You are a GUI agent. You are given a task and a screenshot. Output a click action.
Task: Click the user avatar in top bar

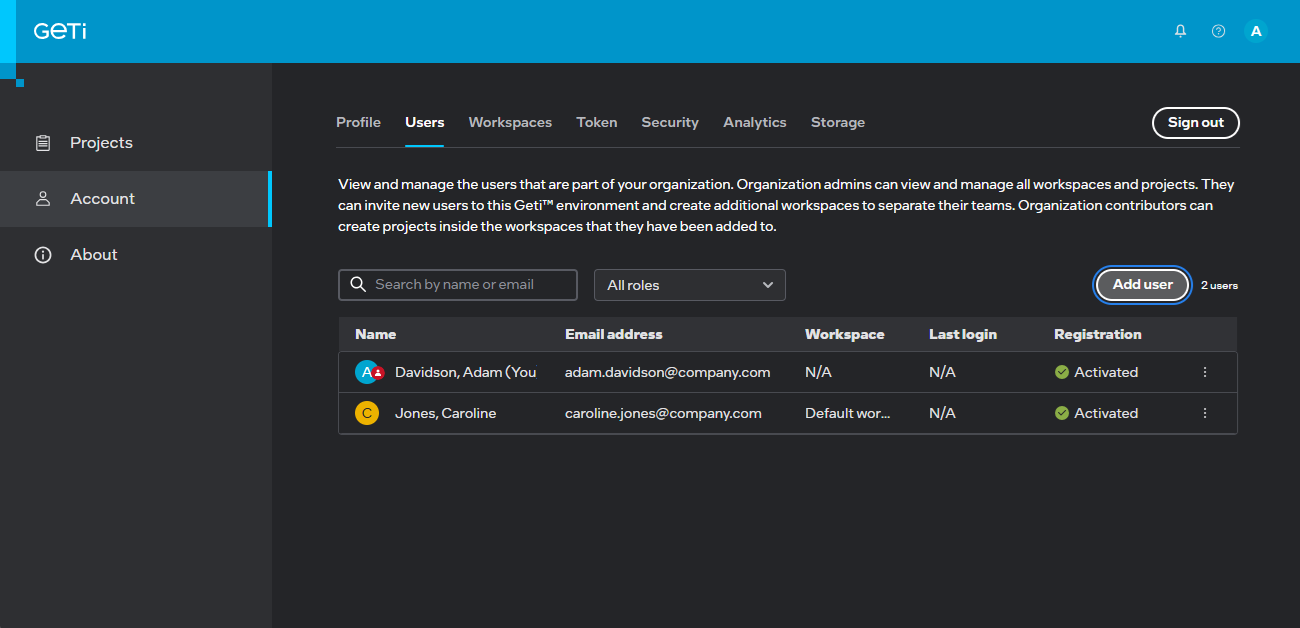coord(1256,31)
